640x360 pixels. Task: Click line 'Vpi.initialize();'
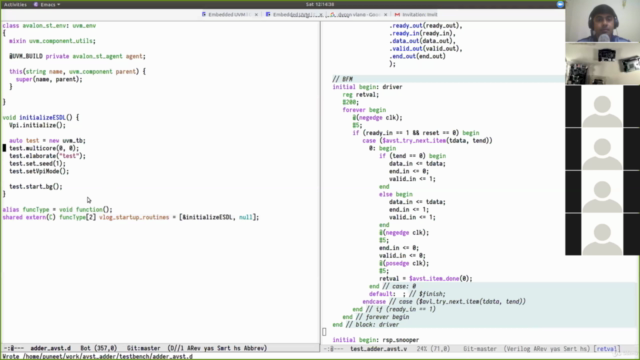[37, 125]
